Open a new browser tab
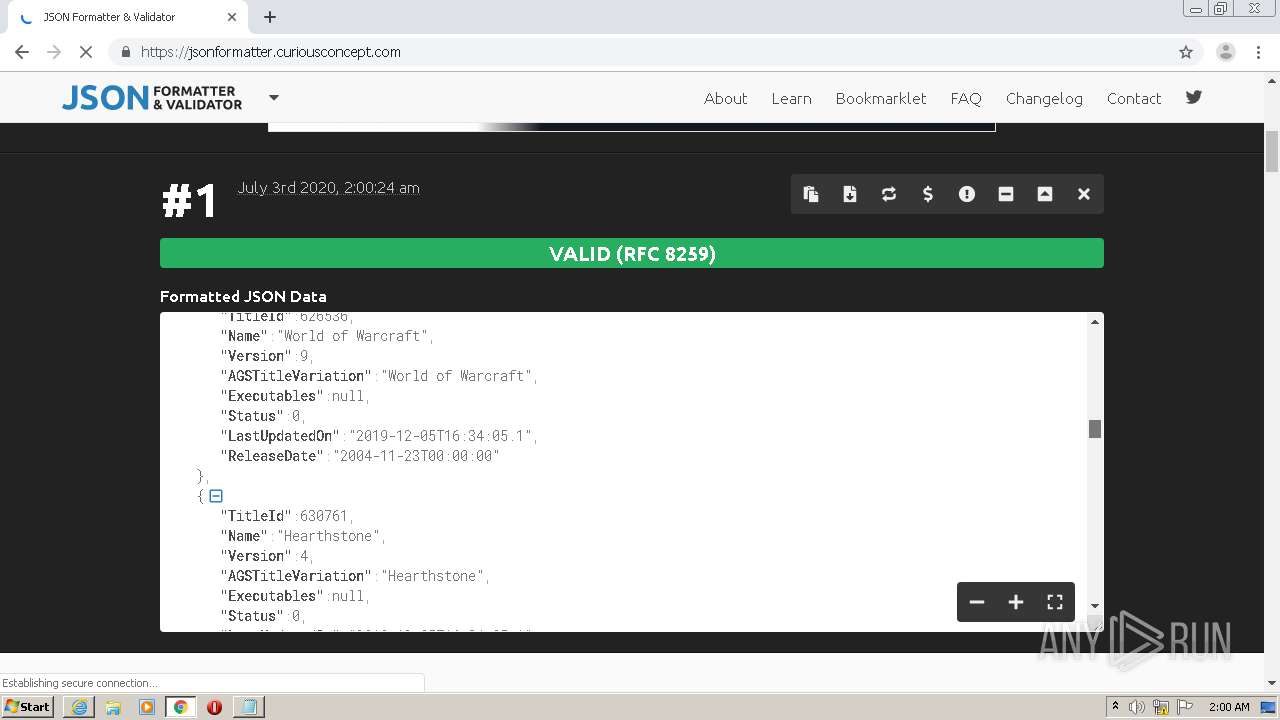Screen dimensions: 1280x720 coord(270,17)
